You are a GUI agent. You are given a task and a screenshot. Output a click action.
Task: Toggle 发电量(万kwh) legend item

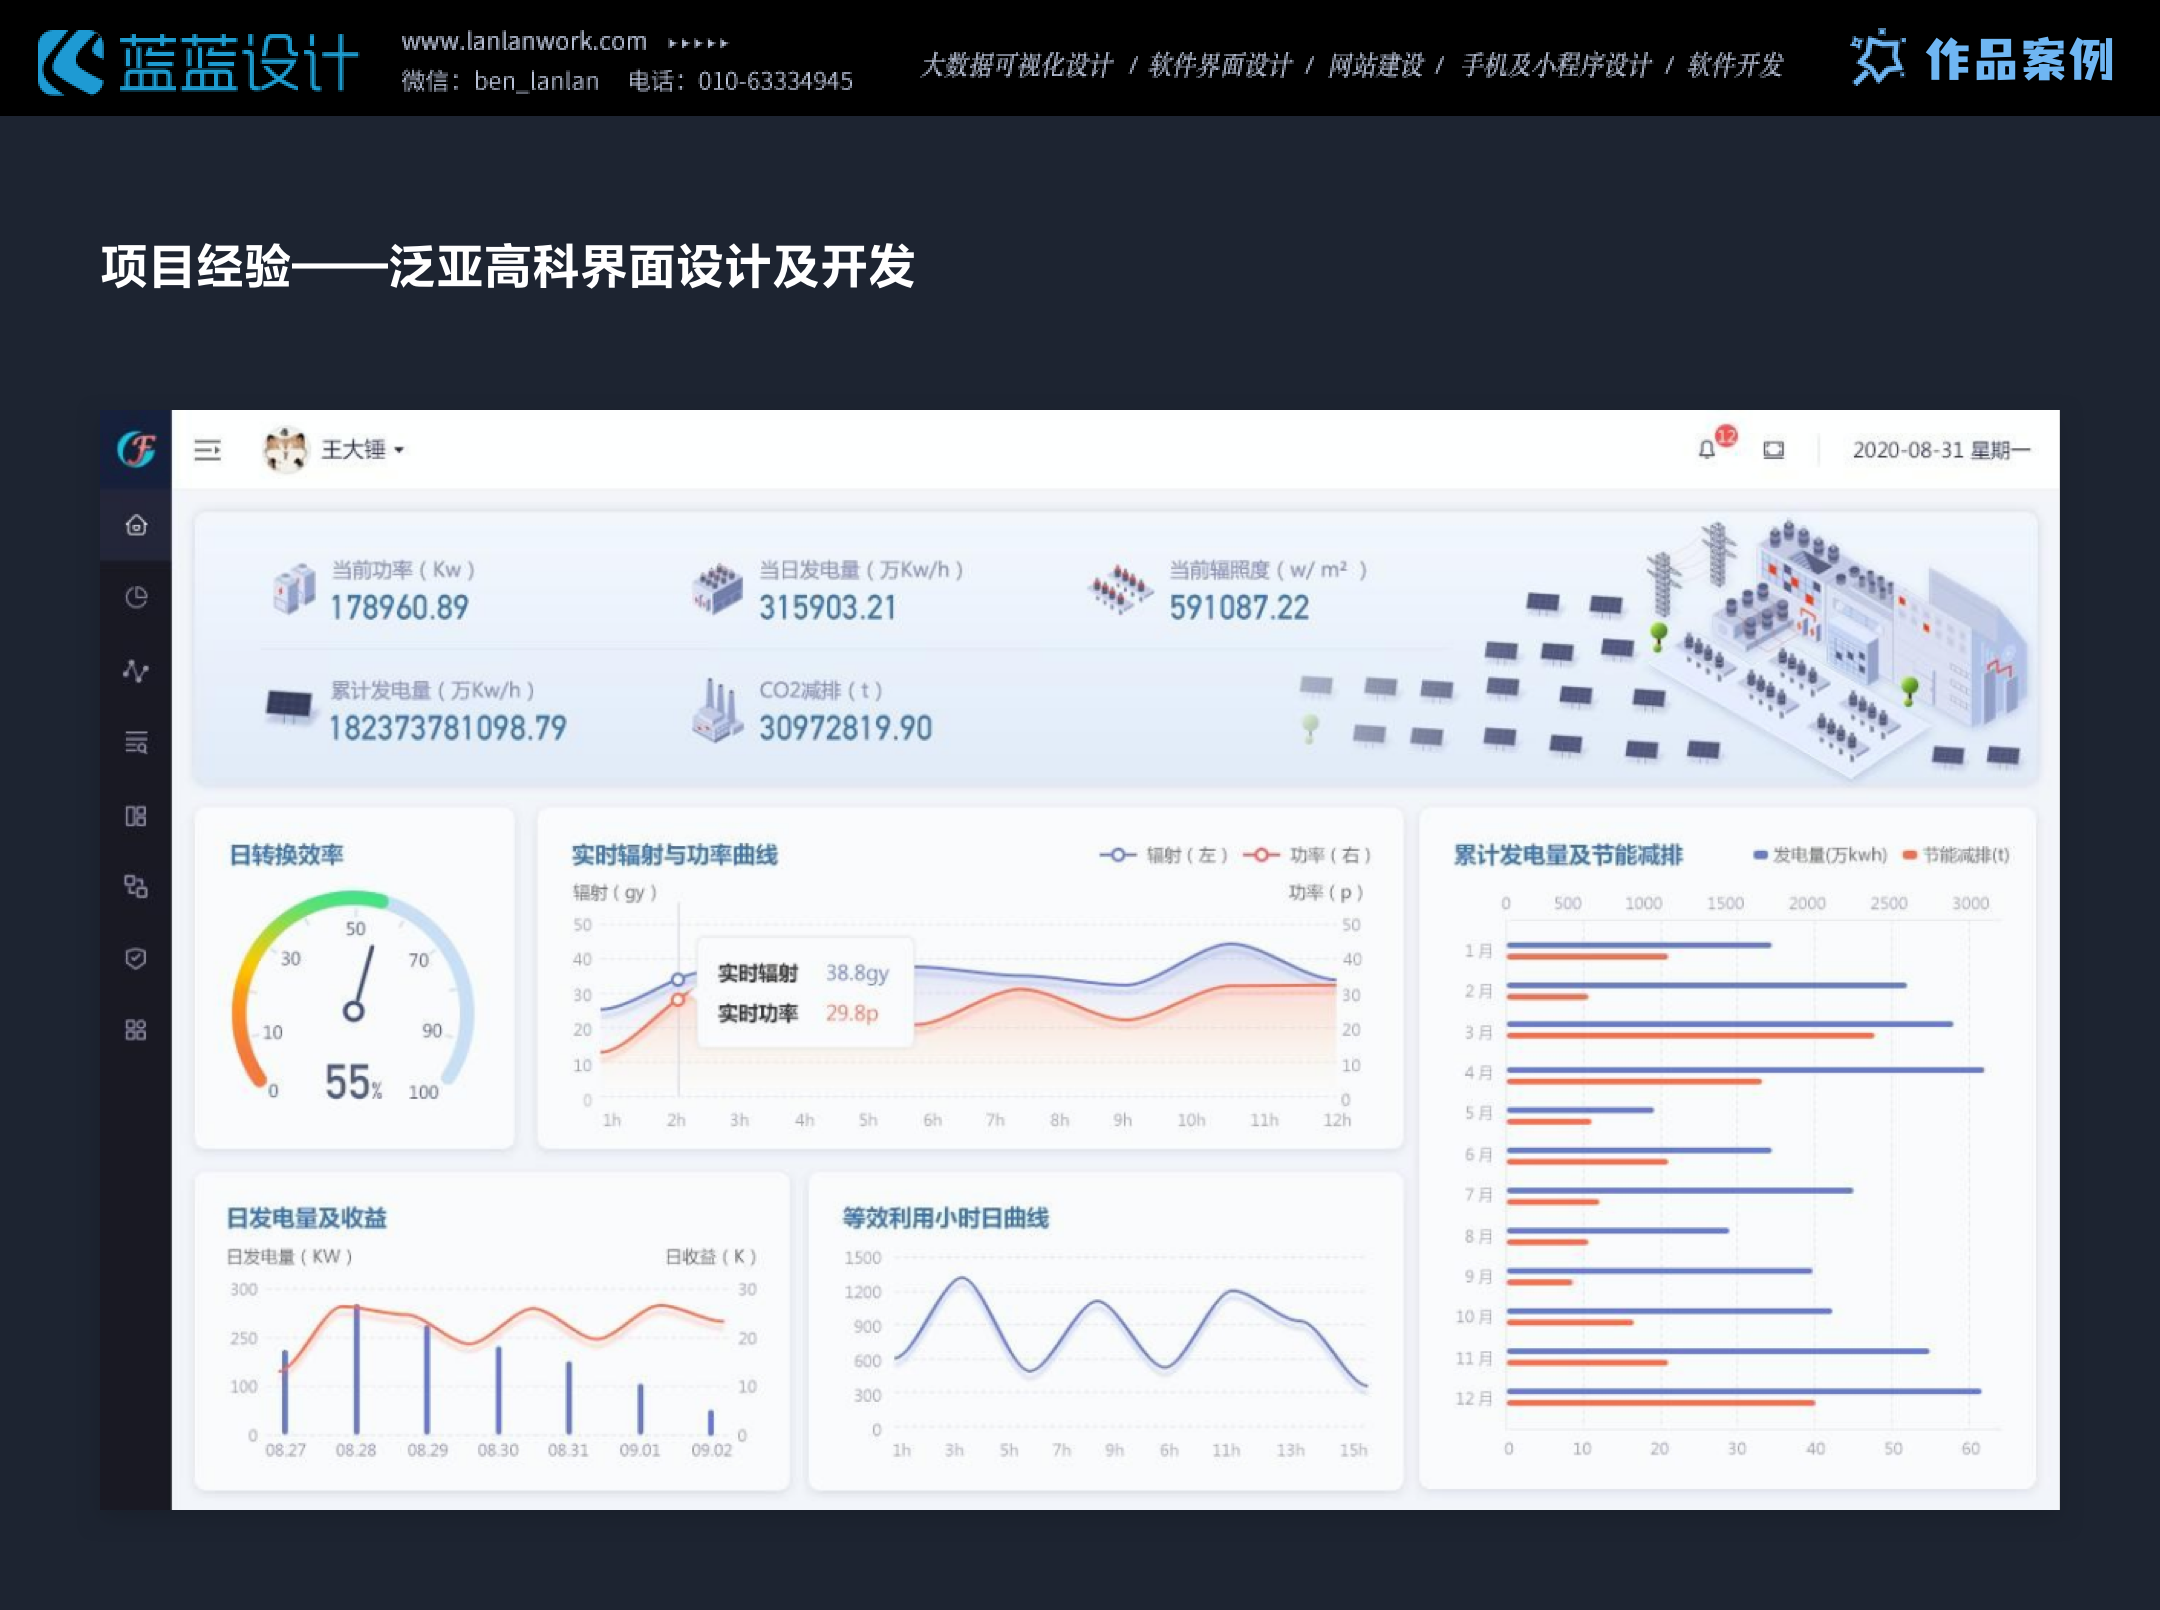(1820, 855)
